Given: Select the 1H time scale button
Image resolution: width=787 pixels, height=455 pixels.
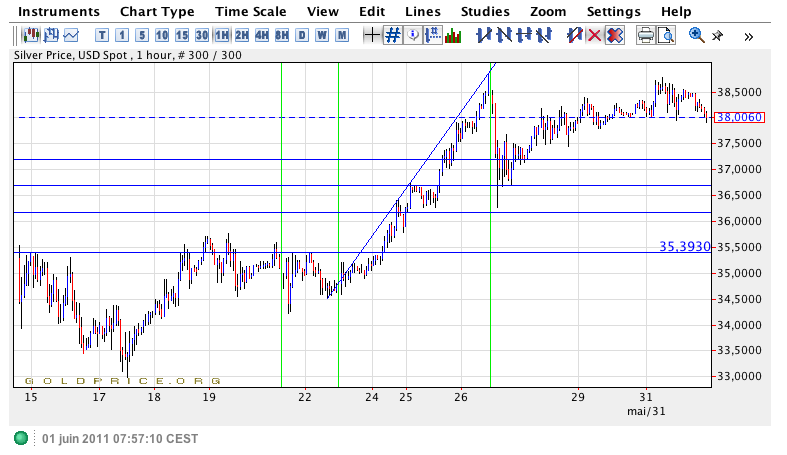Looking at the screenshot, I should tap(222, 35).
